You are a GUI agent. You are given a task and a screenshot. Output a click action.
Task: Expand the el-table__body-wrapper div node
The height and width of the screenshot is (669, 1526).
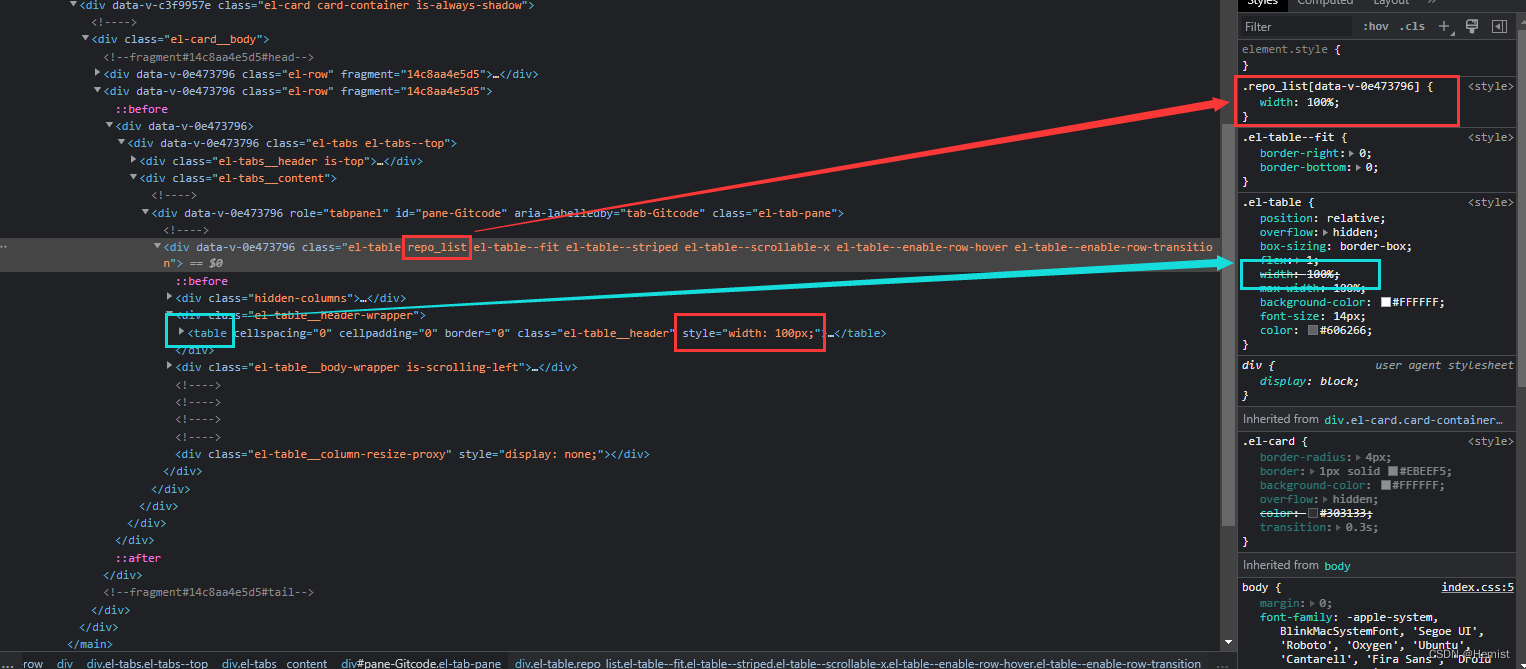[x=169, y=367]
